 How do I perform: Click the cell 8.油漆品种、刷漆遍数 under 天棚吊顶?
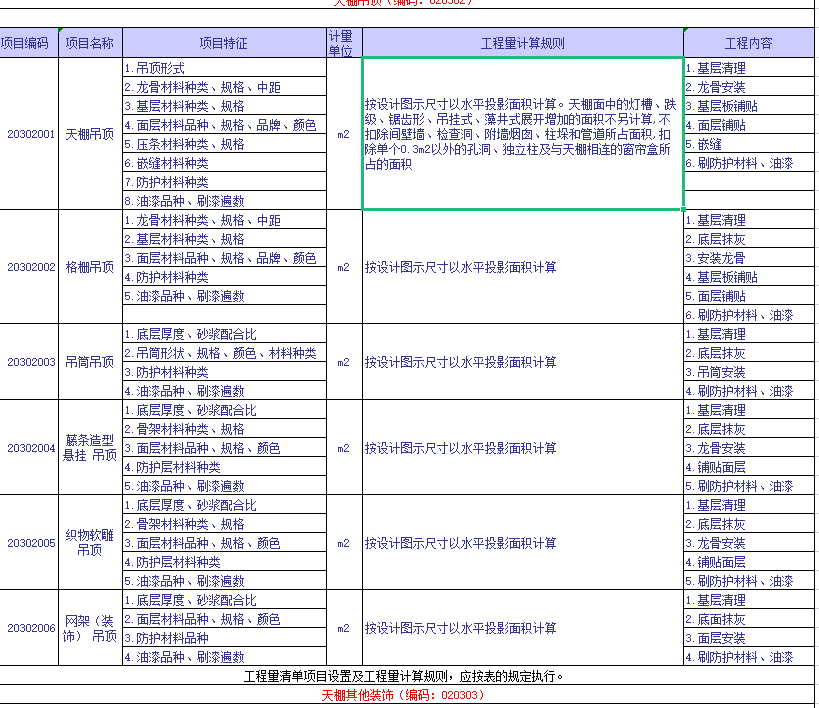[x=224, y=201]
